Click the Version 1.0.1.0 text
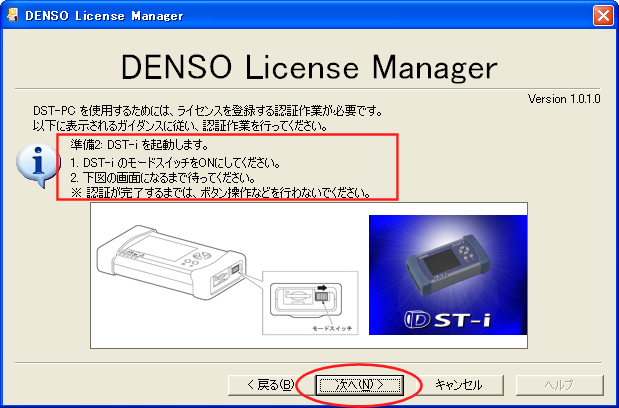The width and height of the screenshot is (619, 408). tap(564, 99)
